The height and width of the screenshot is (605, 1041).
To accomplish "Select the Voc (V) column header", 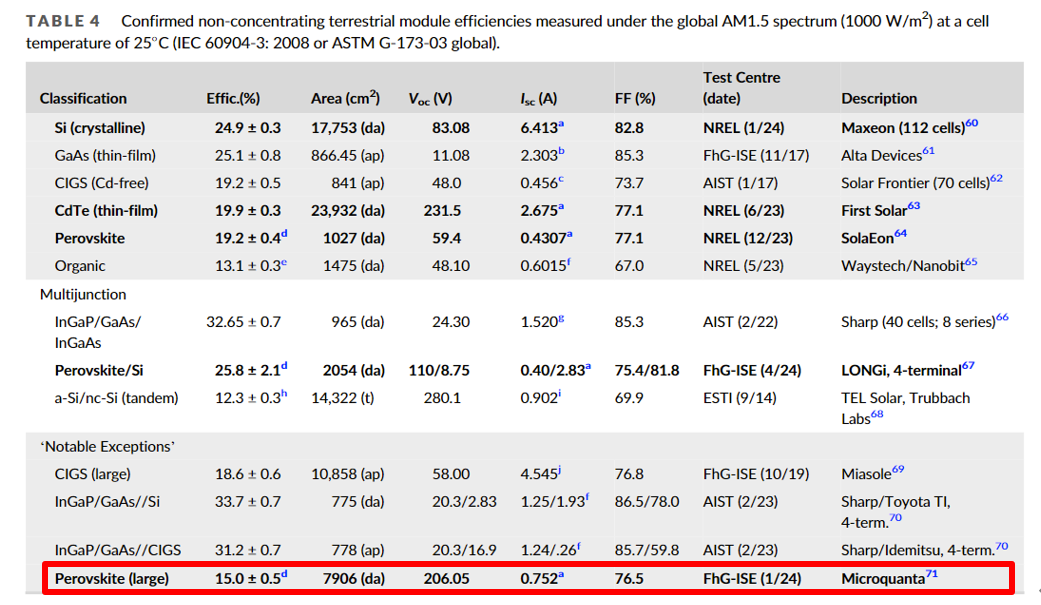I will point(430,99).
